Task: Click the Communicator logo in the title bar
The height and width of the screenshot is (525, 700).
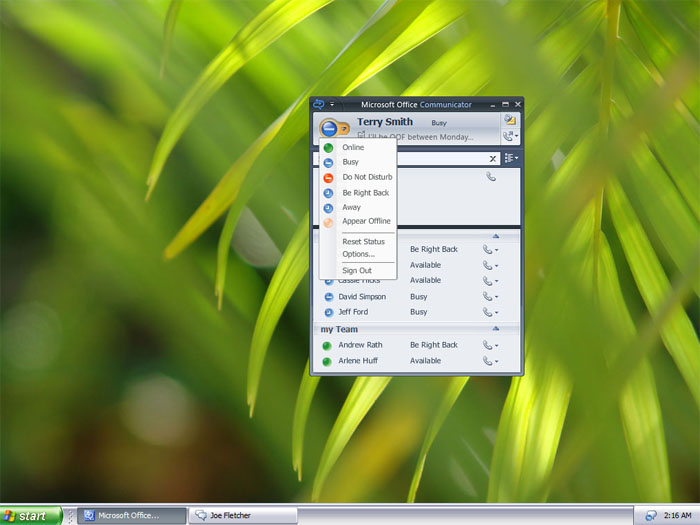Action: click(x=318, y=104)
